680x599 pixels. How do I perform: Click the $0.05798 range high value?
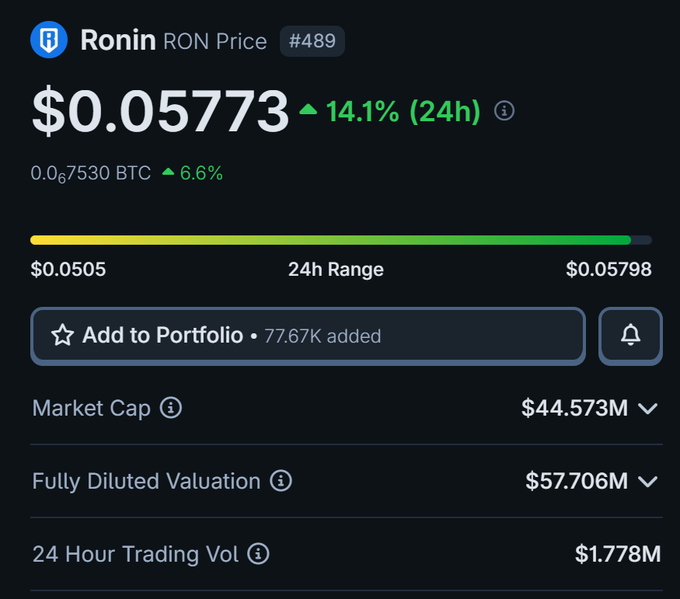pos(608,269)
